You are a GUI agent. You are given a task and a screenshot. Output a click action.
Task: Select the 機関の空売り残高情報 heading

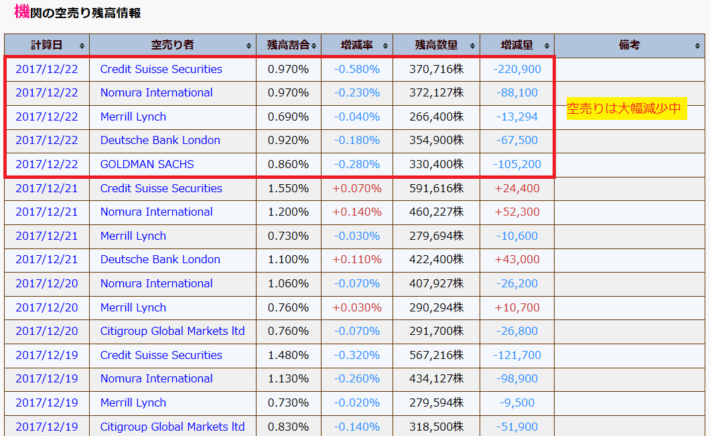(77, 12)
